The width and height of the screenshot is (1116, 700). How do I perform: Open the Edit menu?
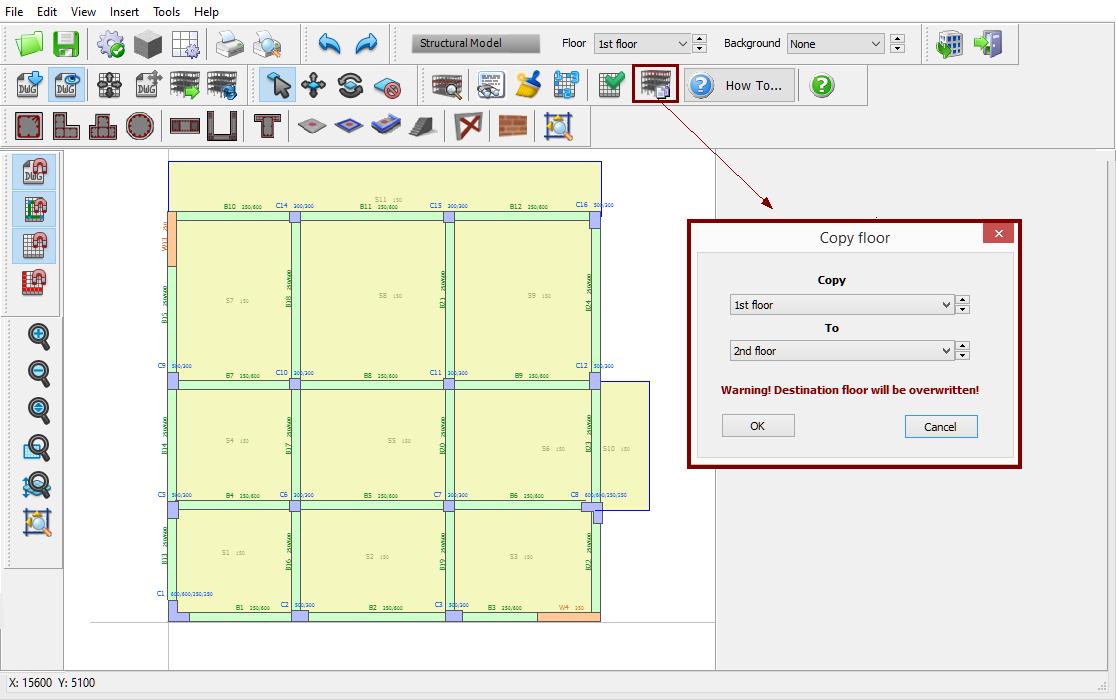coord(47,11)
